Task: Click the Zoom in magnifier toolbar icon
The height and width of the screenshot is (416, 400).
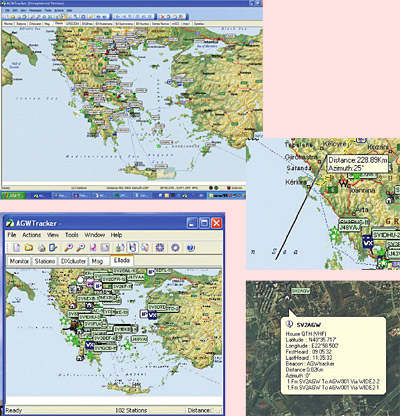Action: pyautogui.click(x=69, y=248)
